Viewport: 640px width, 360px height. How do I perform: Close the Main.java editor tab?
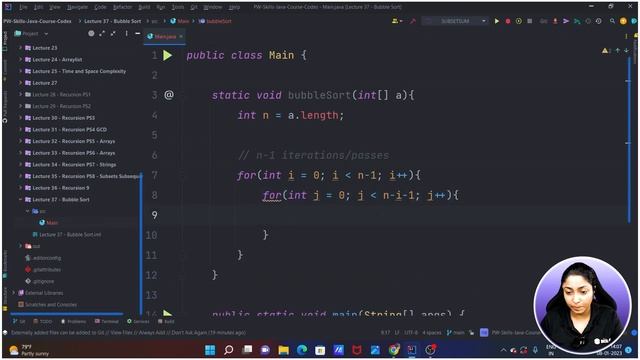point(181,36)
